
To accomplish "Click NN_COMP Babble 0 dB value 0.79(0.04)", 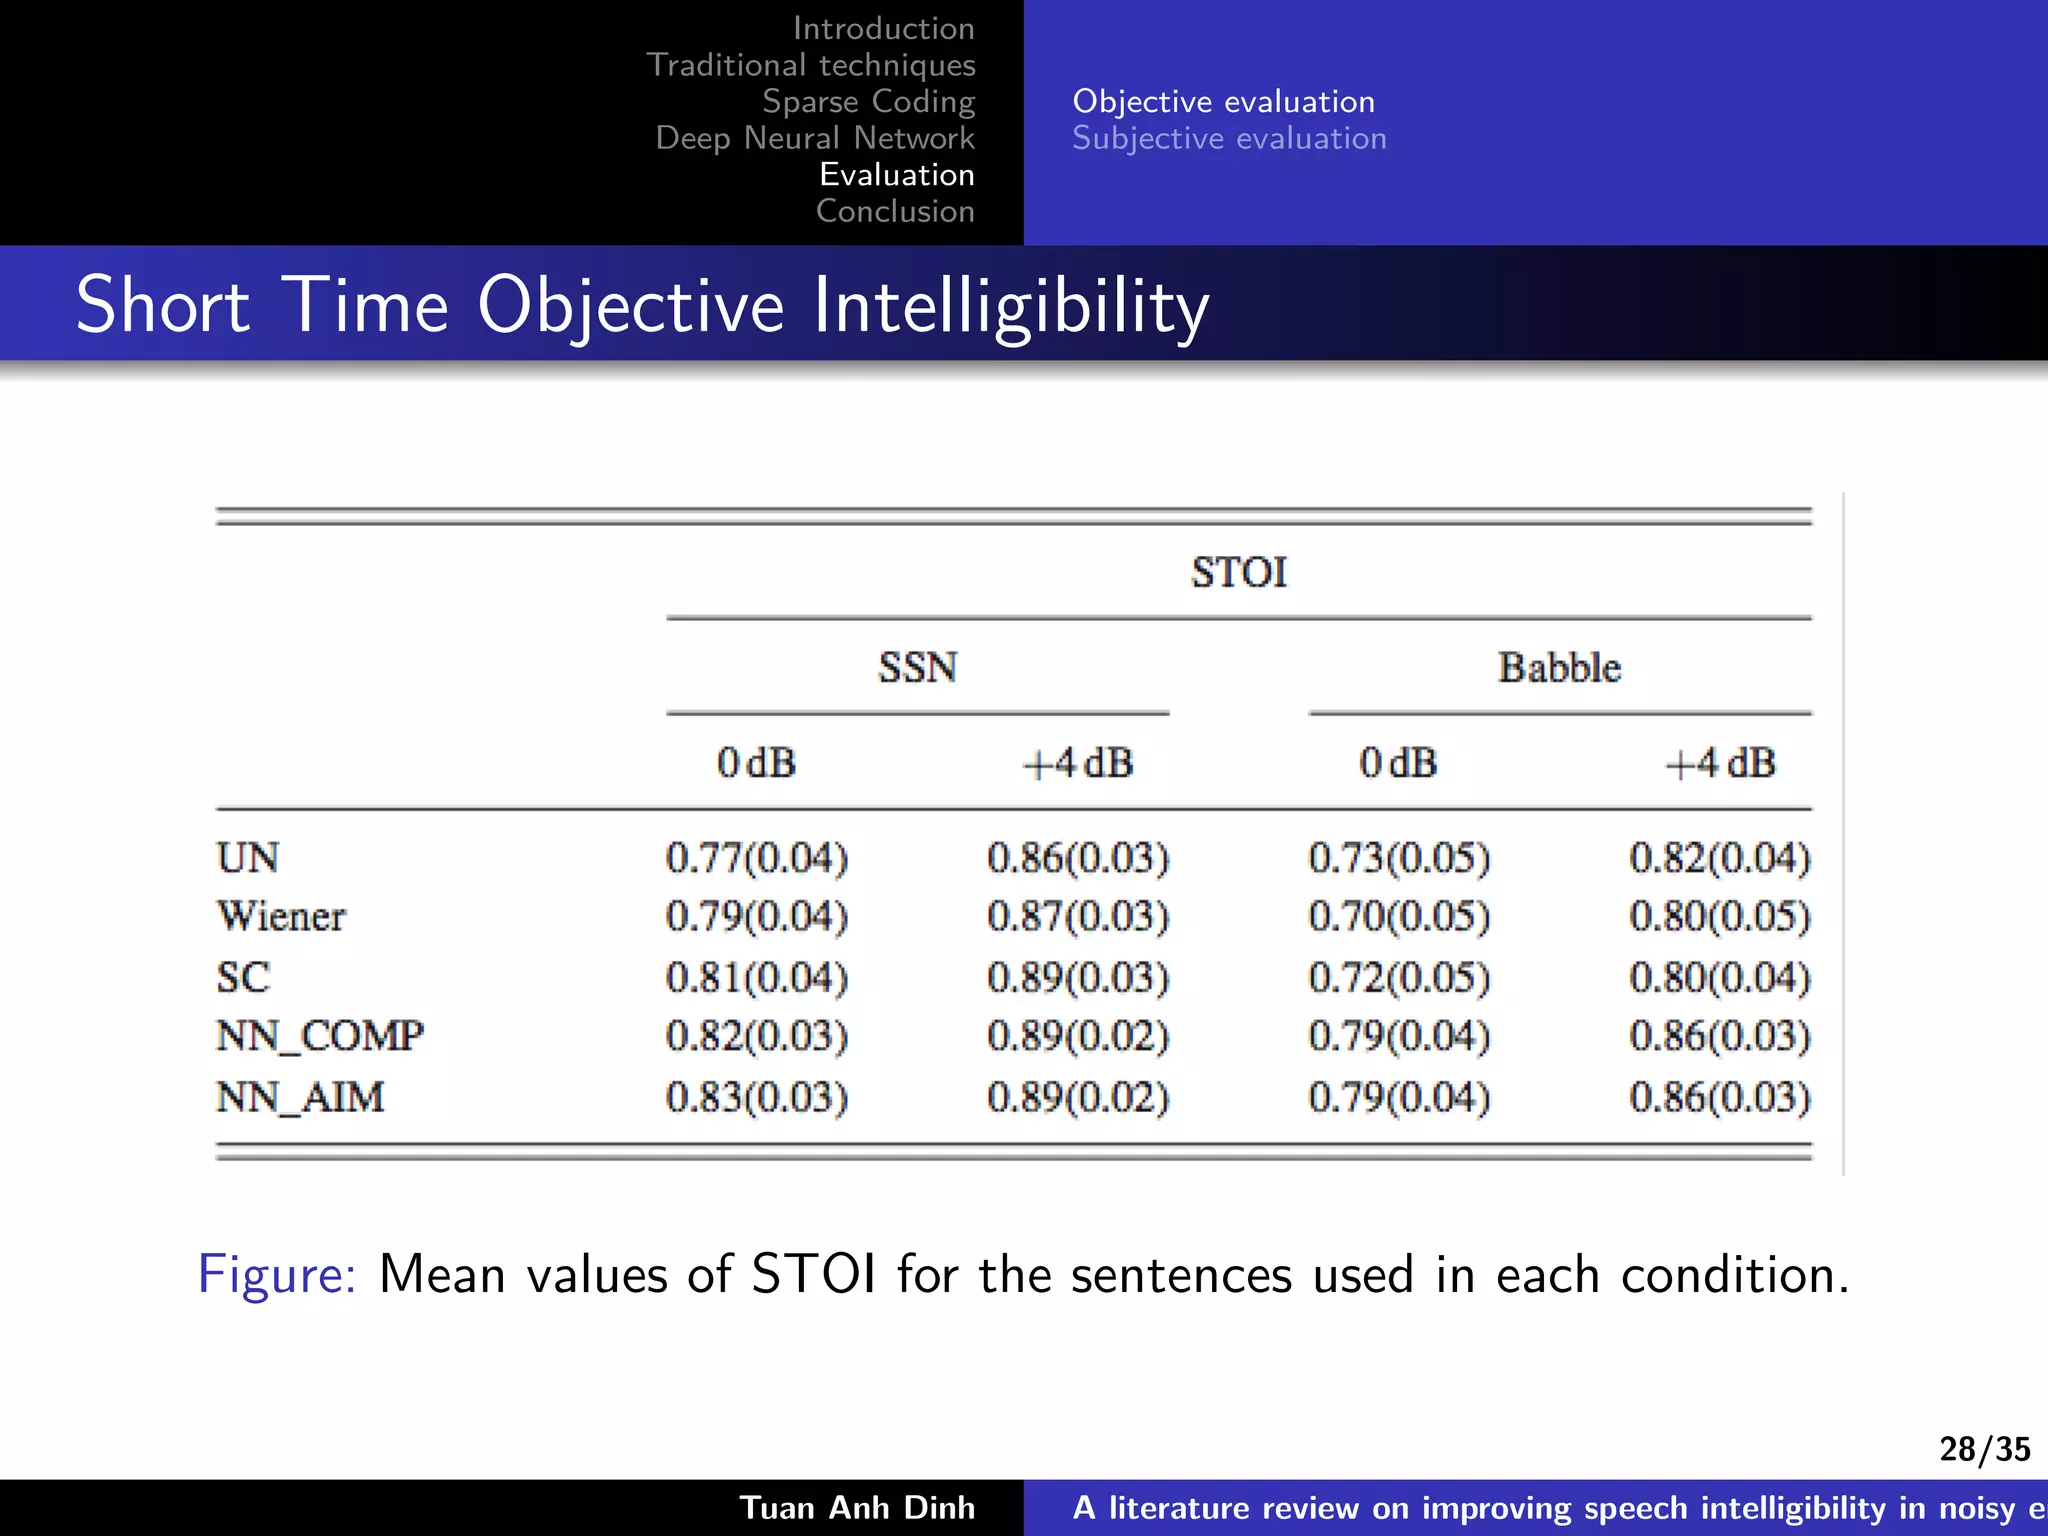I will tap(1399, 1037).
